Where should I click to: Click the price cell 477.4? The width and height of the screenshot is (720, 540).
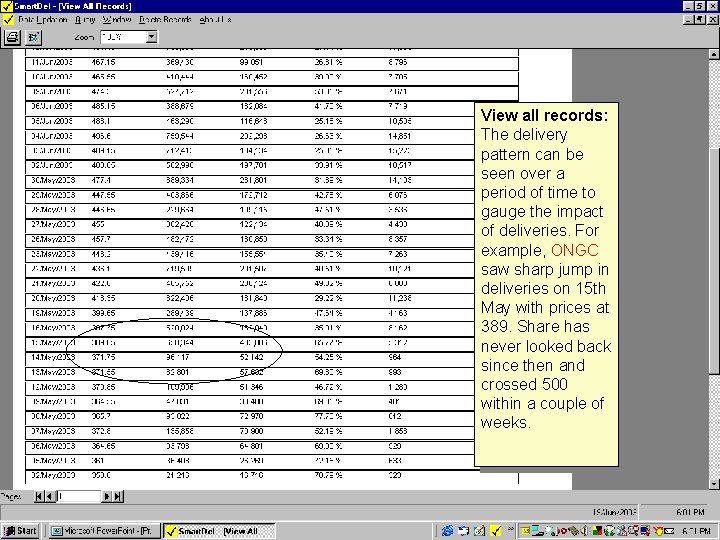[101, 180]
